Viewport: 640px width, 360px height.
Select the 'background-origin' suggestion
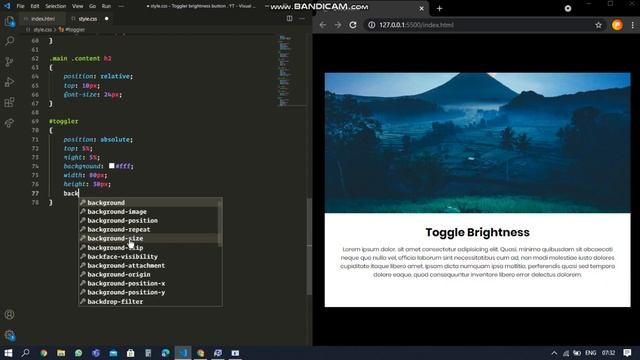[149, 274]
